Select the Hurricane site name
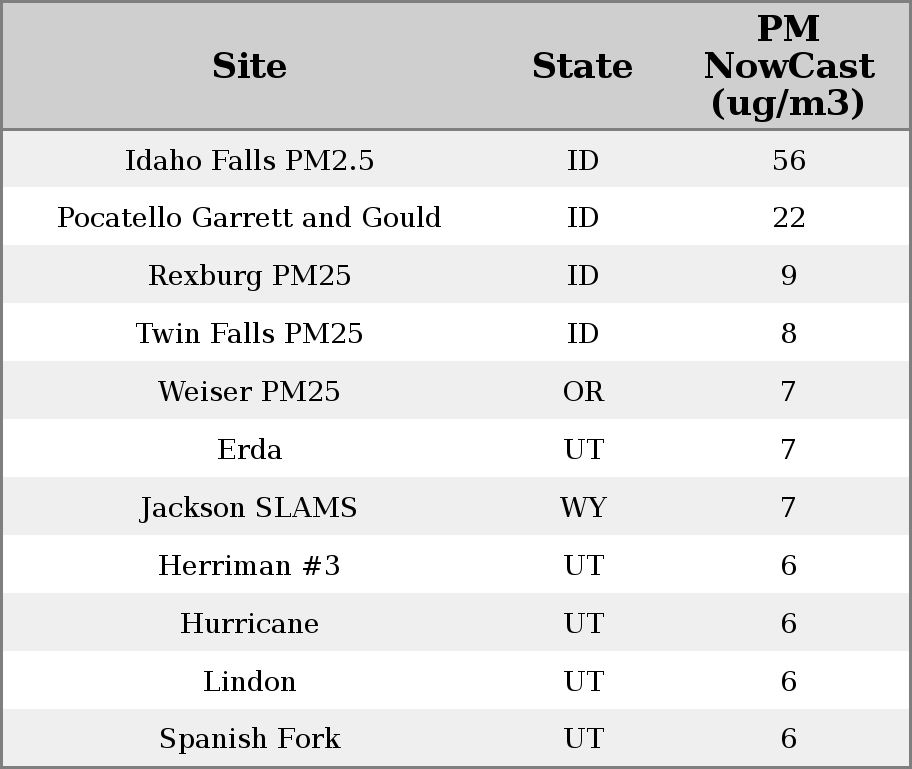This screenshot has width=912, height=769. [x=249, y=624]
